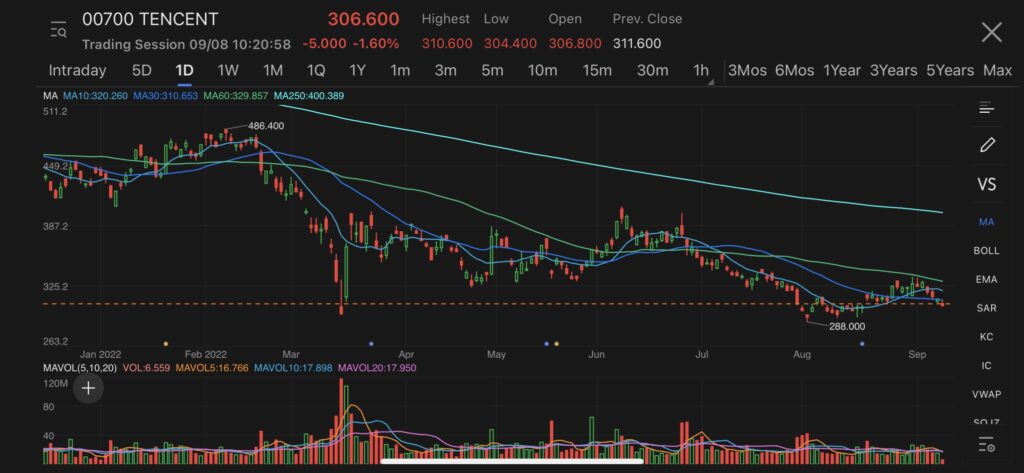Open the stock search list icon
This screenshot has height=473, width=1024.
pyautogui.click(x=58, y=30)
